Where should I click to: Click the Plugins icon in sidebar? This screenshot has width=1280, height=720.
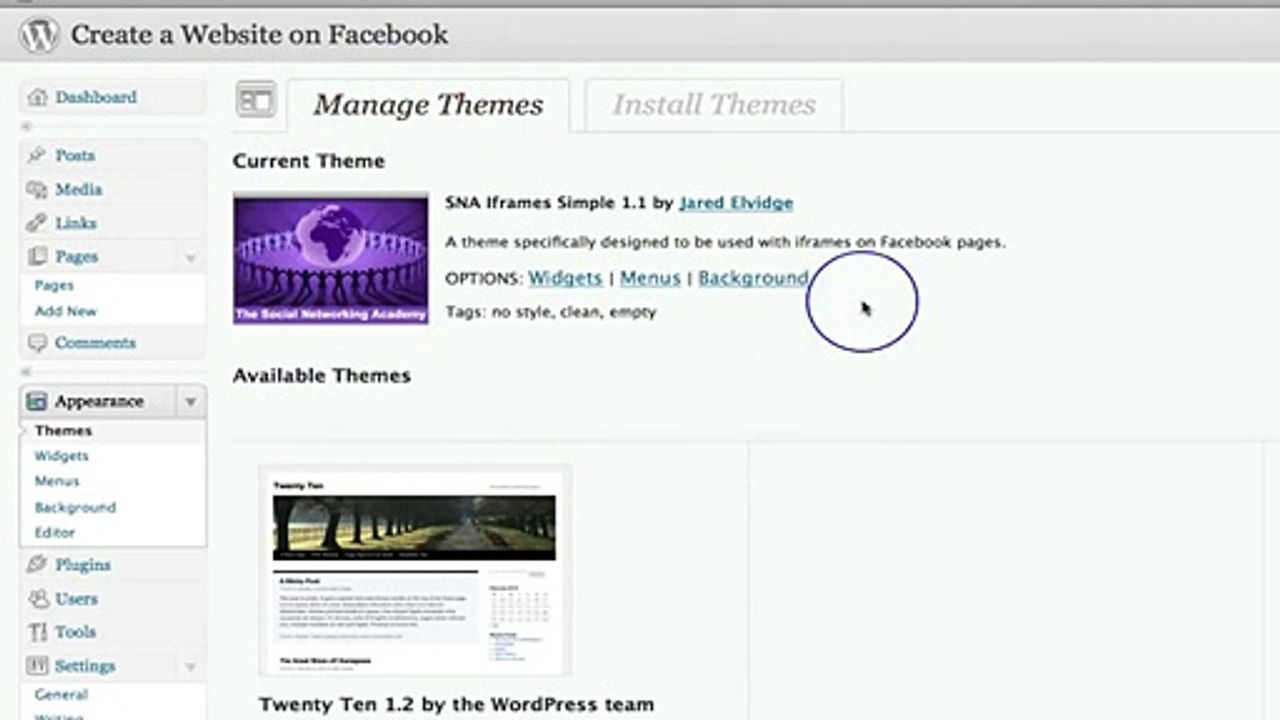[38, 565]
